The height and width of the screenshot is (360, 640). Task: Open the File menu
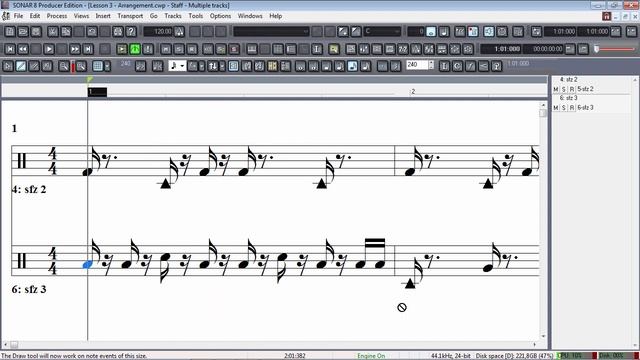pyautogui.click(x=18, y=16)
